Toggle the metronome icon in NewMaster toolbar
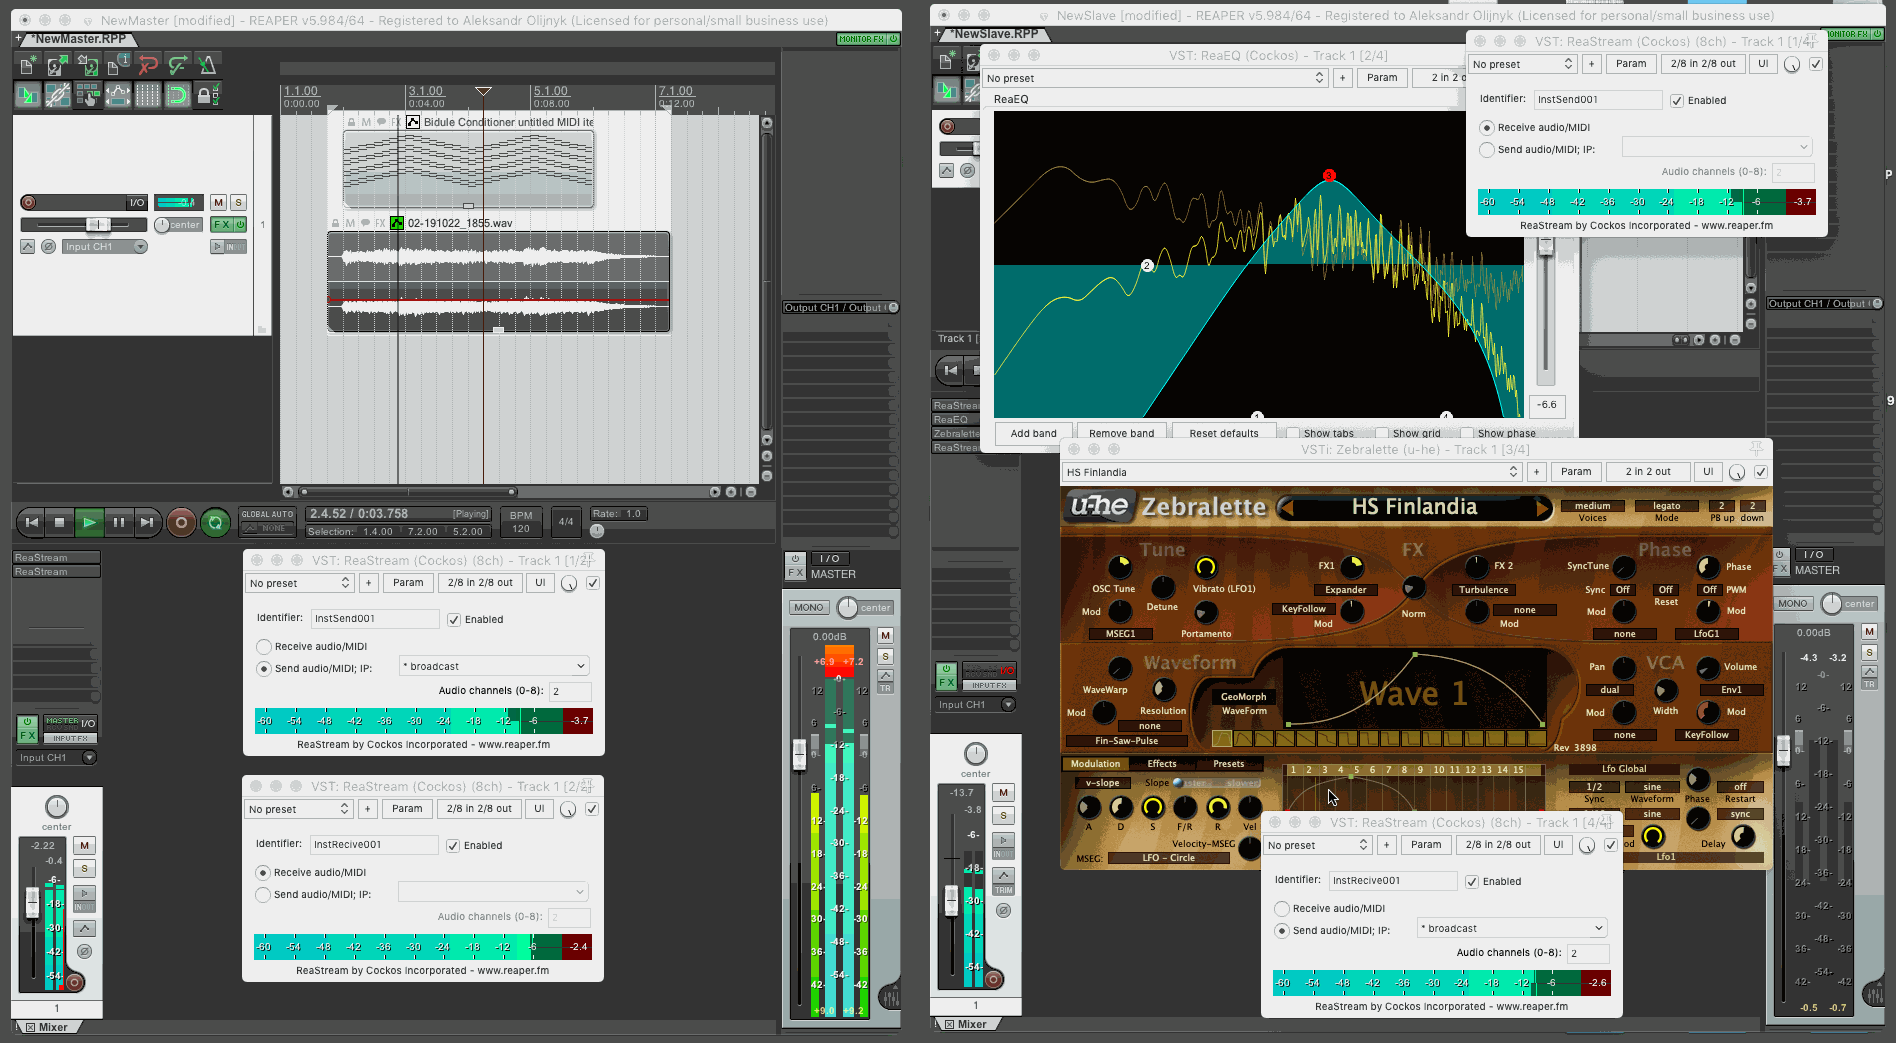The height and width of the screenshot is (1043, 1896). 207,65
